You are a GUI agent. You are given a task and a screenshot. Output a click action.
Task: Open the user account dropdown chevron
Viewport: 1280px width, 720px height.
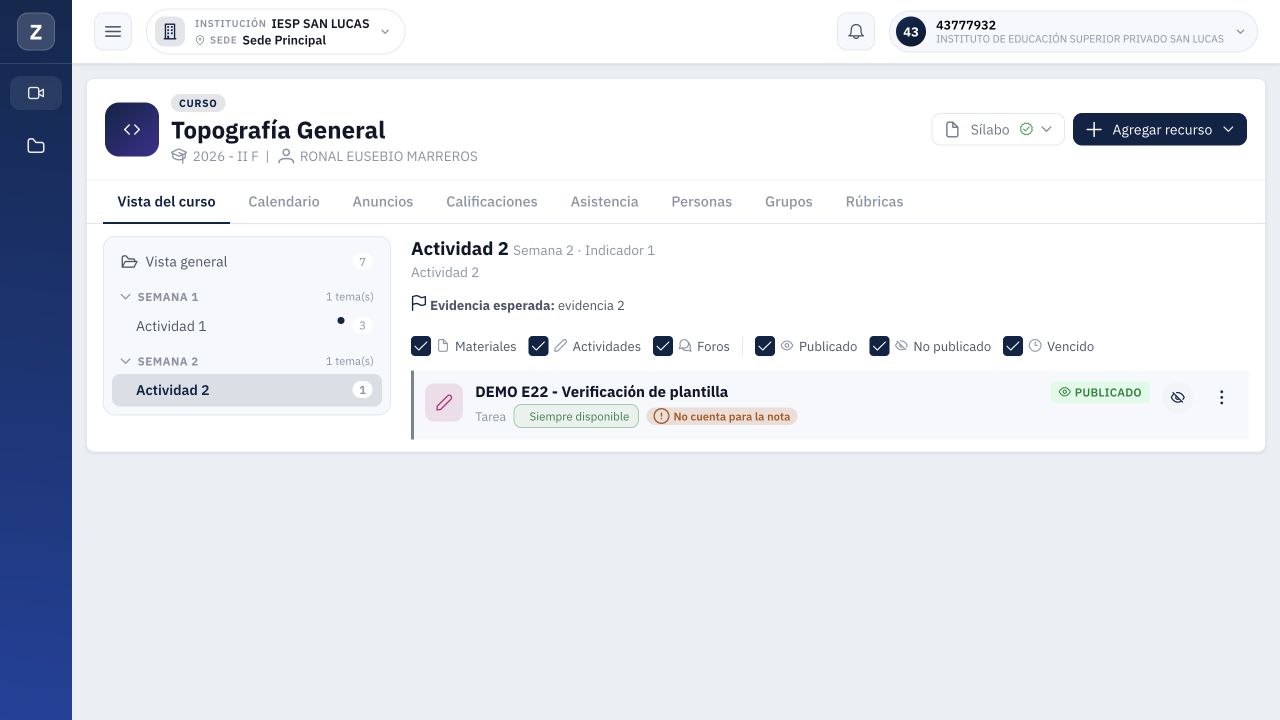[x=1241, y=32]
